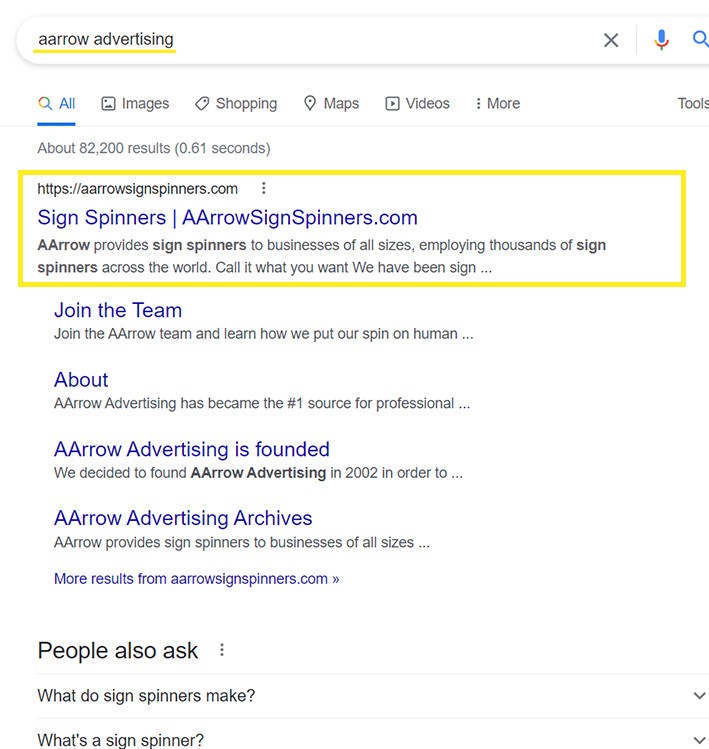
Task: Open the Tools search options
Action: (x=692, y=104)
